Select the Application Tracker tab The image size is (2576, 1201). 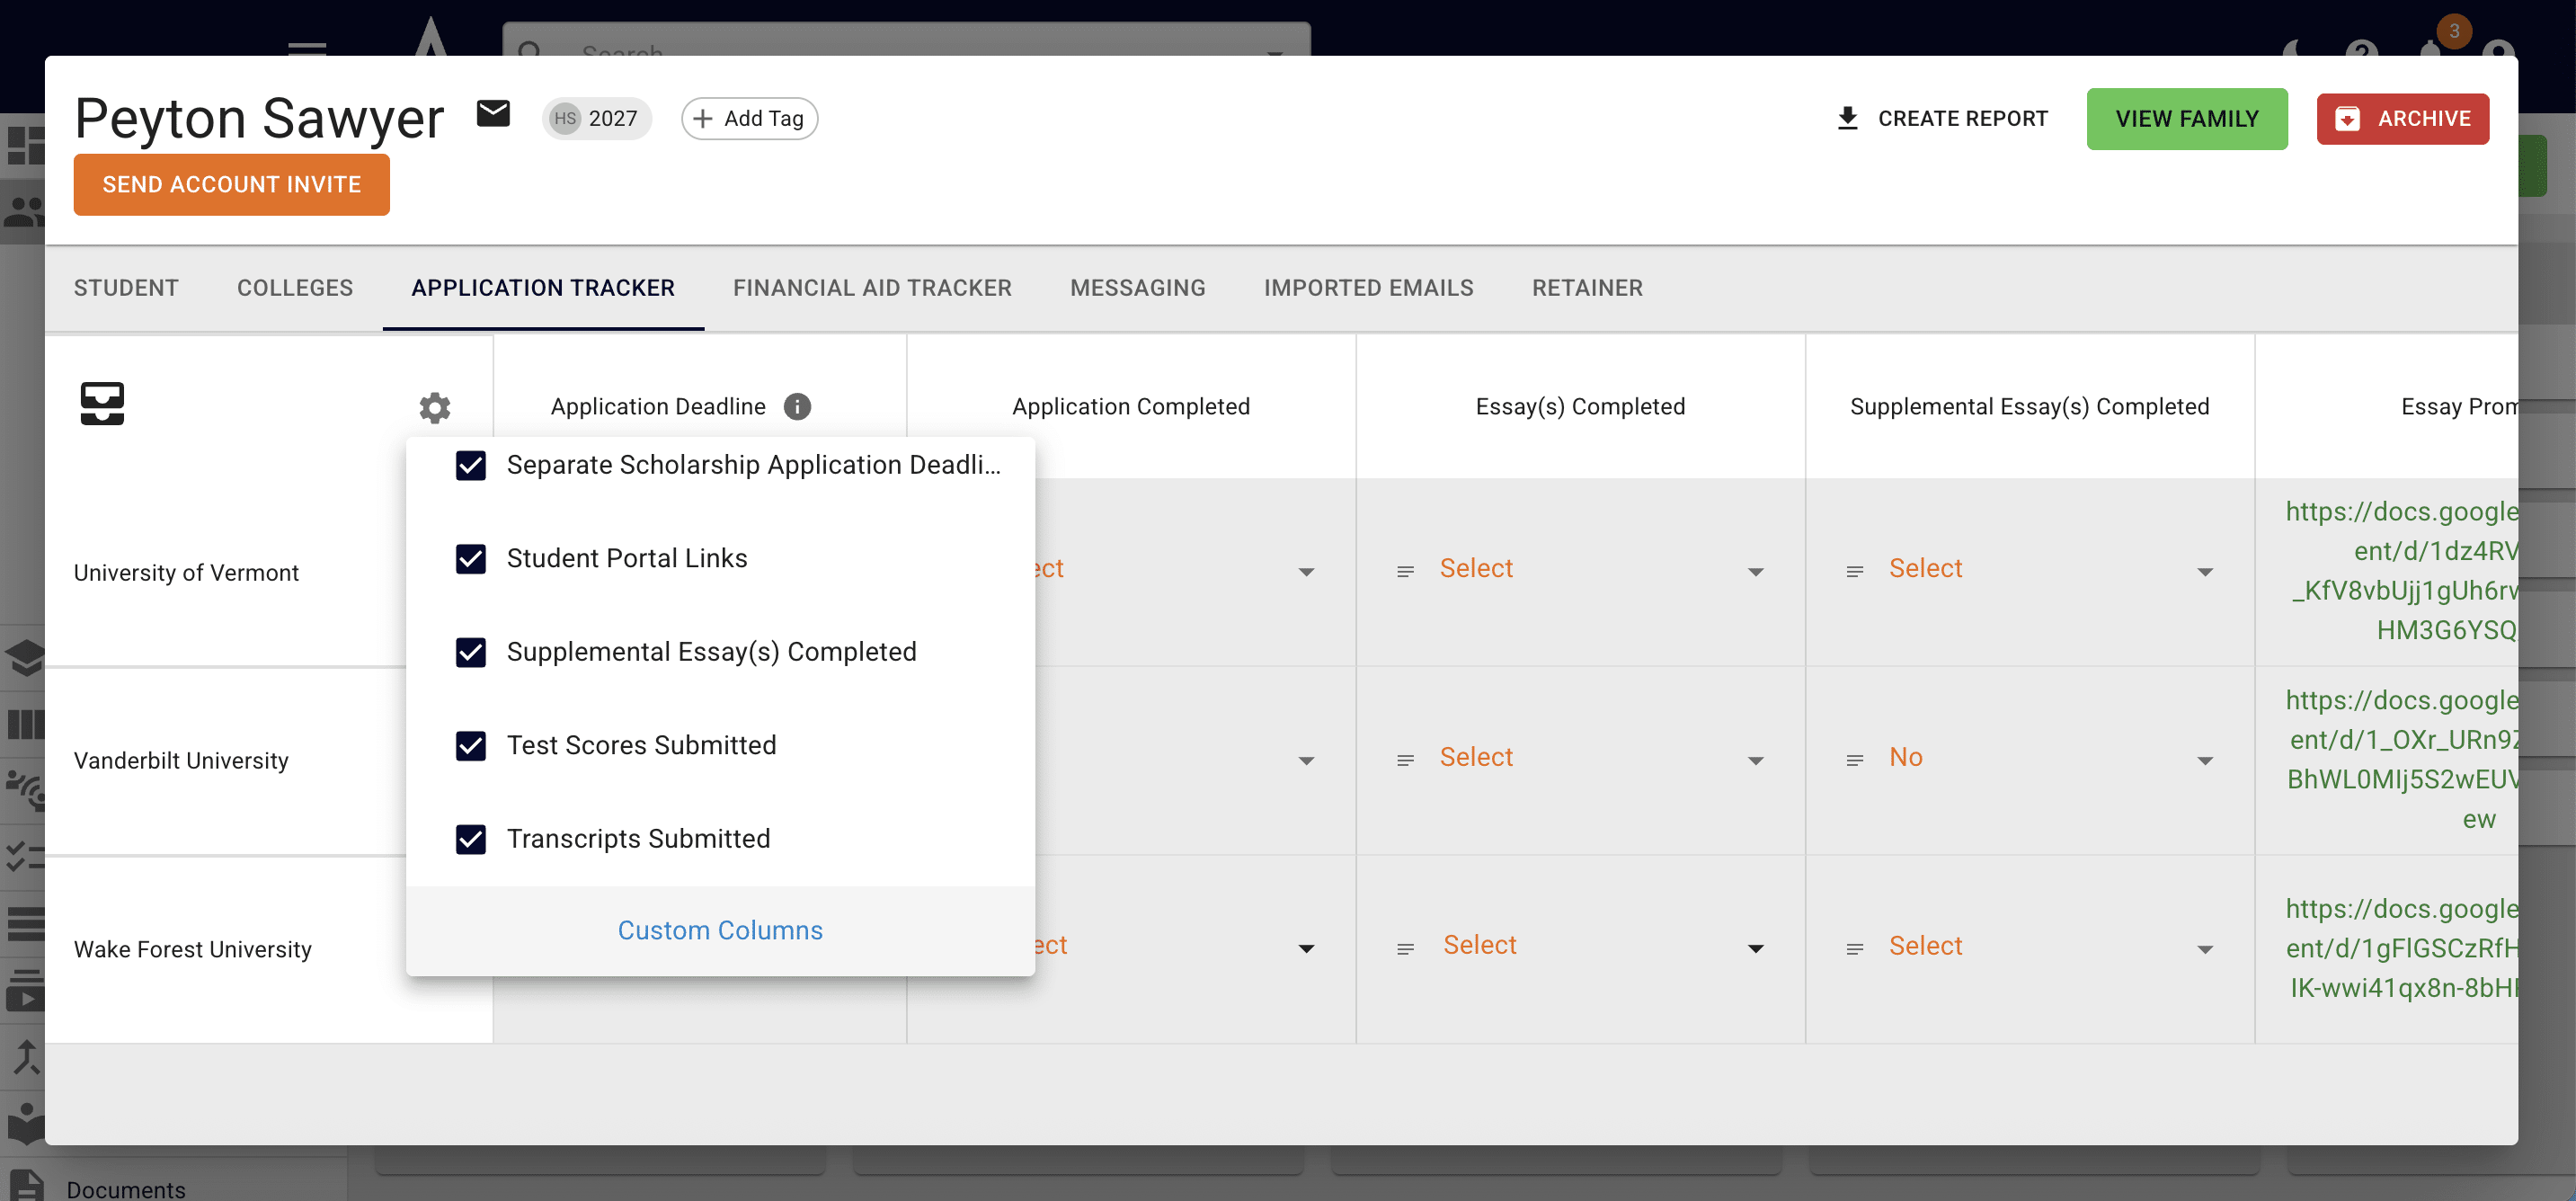point(543,288)
